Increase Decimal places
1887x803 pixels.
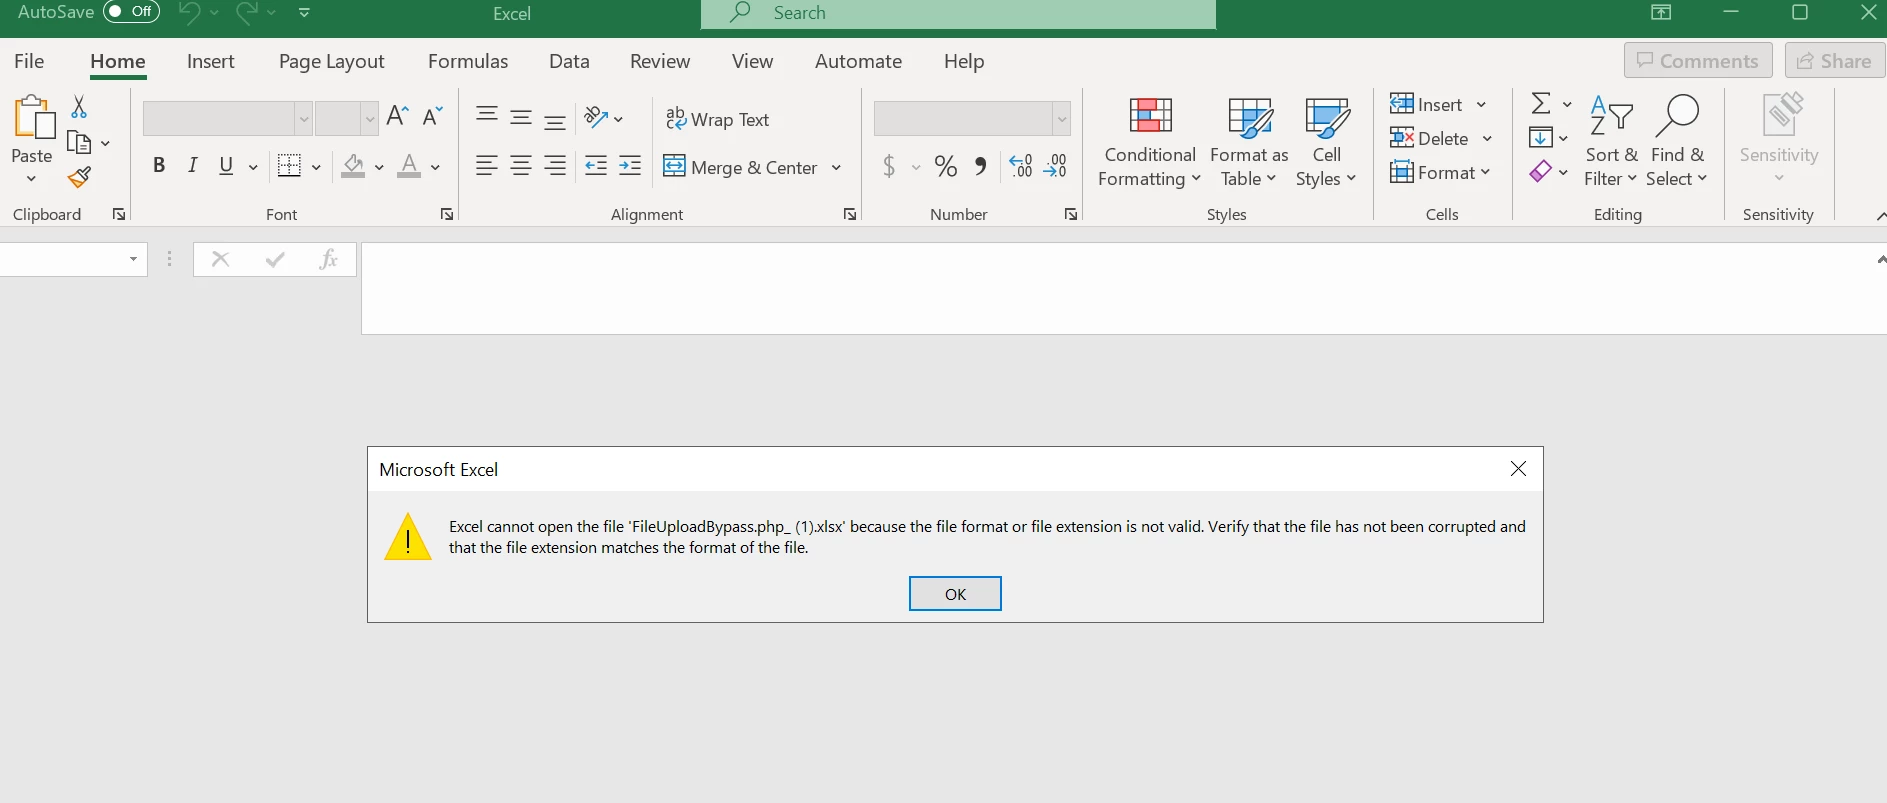(1021, 166)
